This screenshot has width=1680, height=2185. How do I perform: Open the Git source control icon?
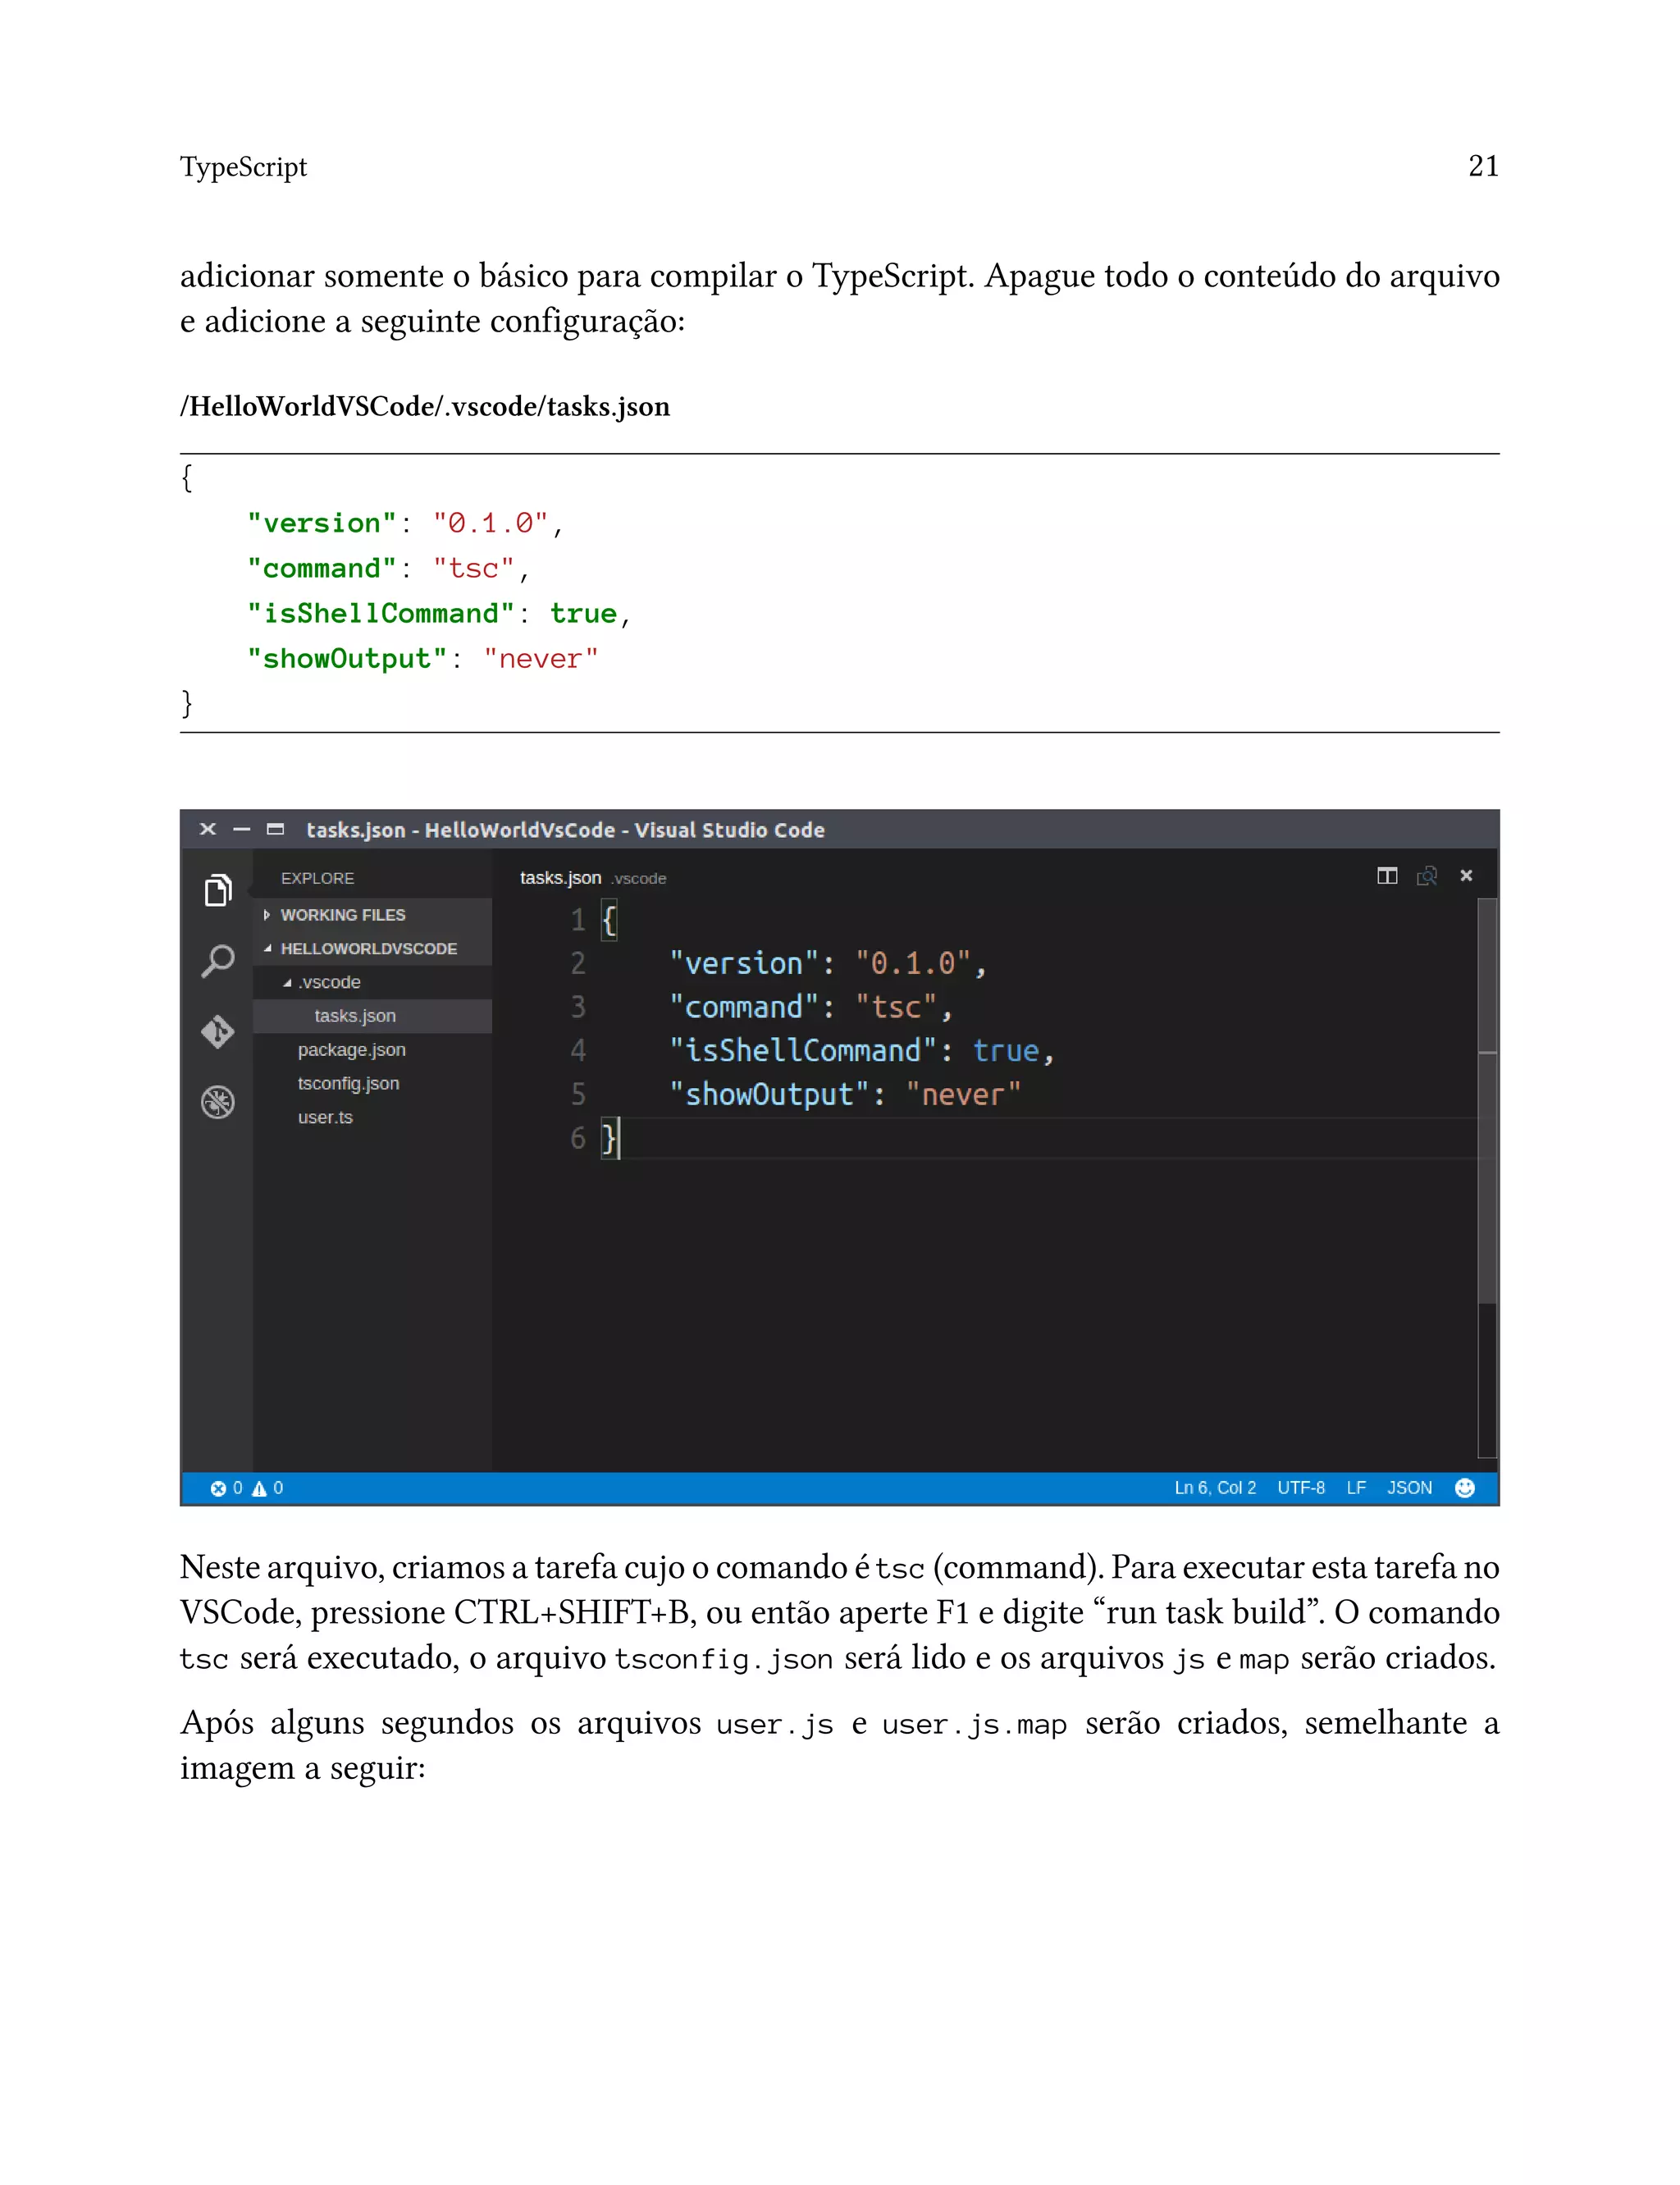coord(218,1031)
